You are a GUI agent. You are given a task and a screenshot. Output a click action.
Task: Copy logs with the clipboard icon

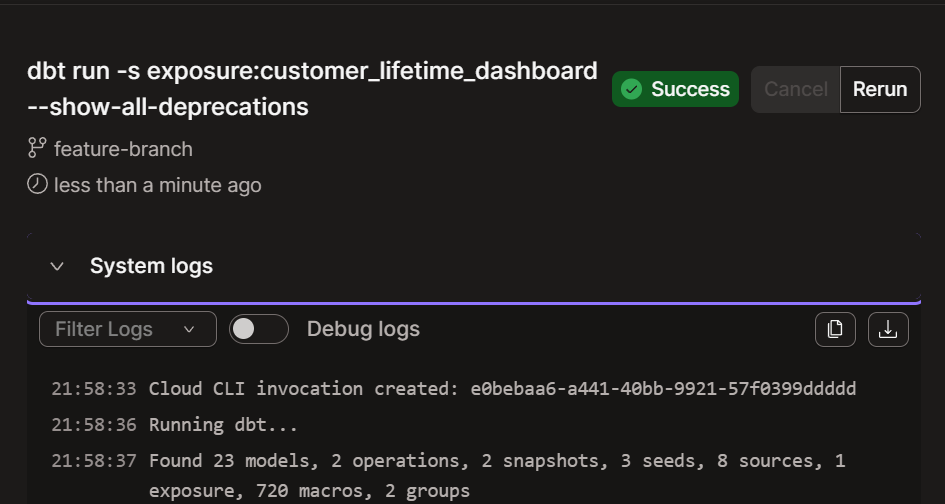835,330
